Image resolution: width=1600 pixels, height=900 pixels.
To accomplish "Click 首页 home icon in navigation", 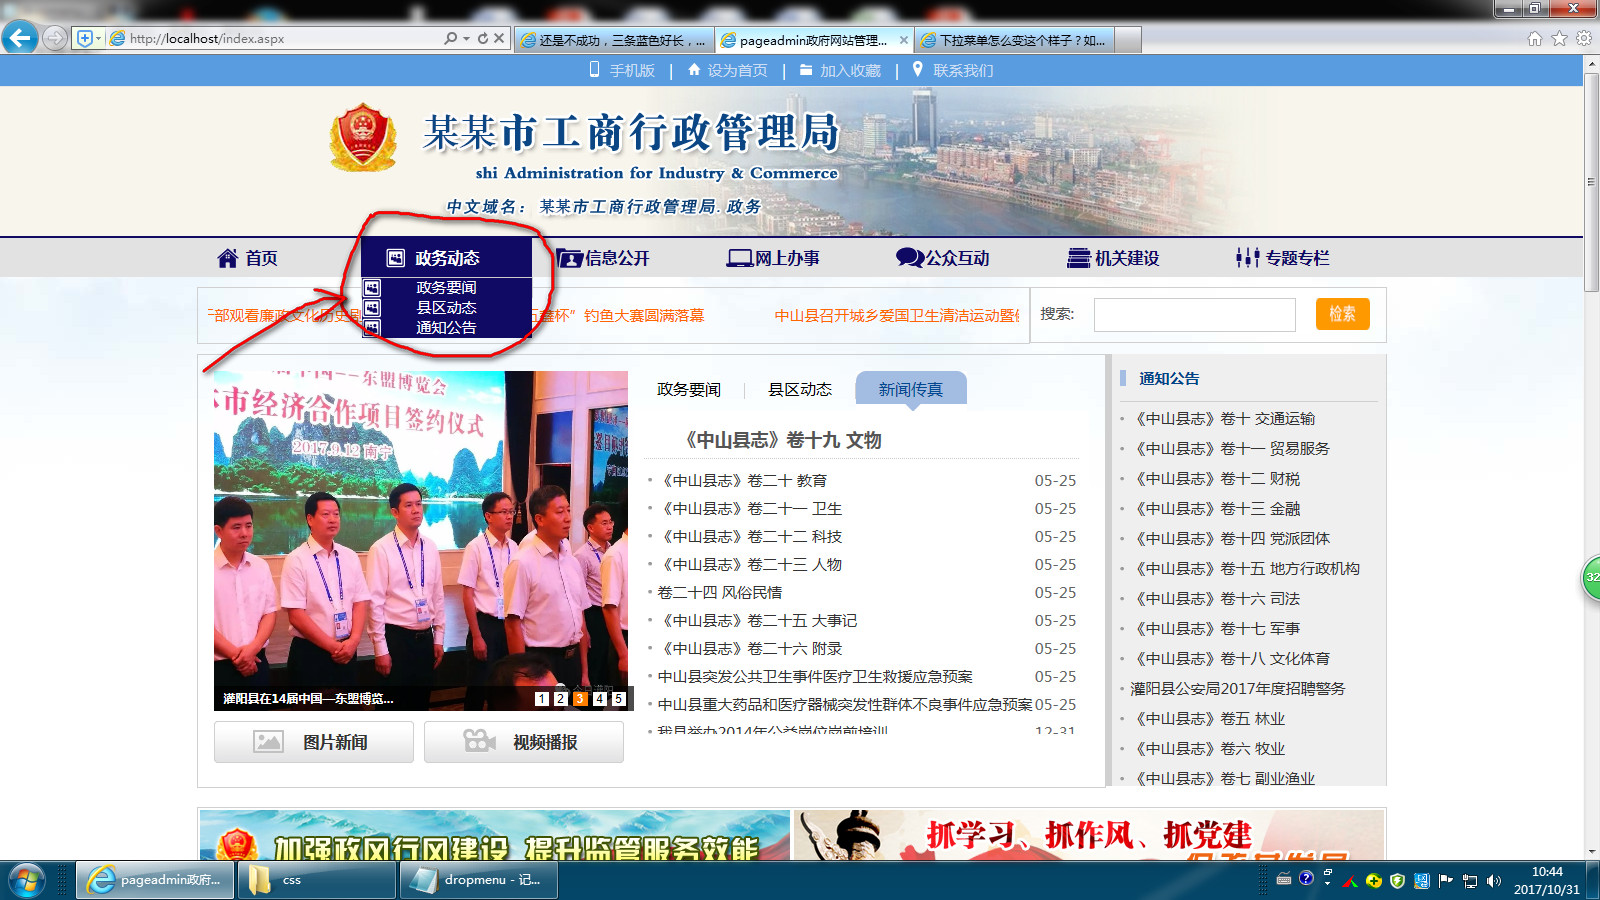I will pyautogui.click(x=228, y=258).
